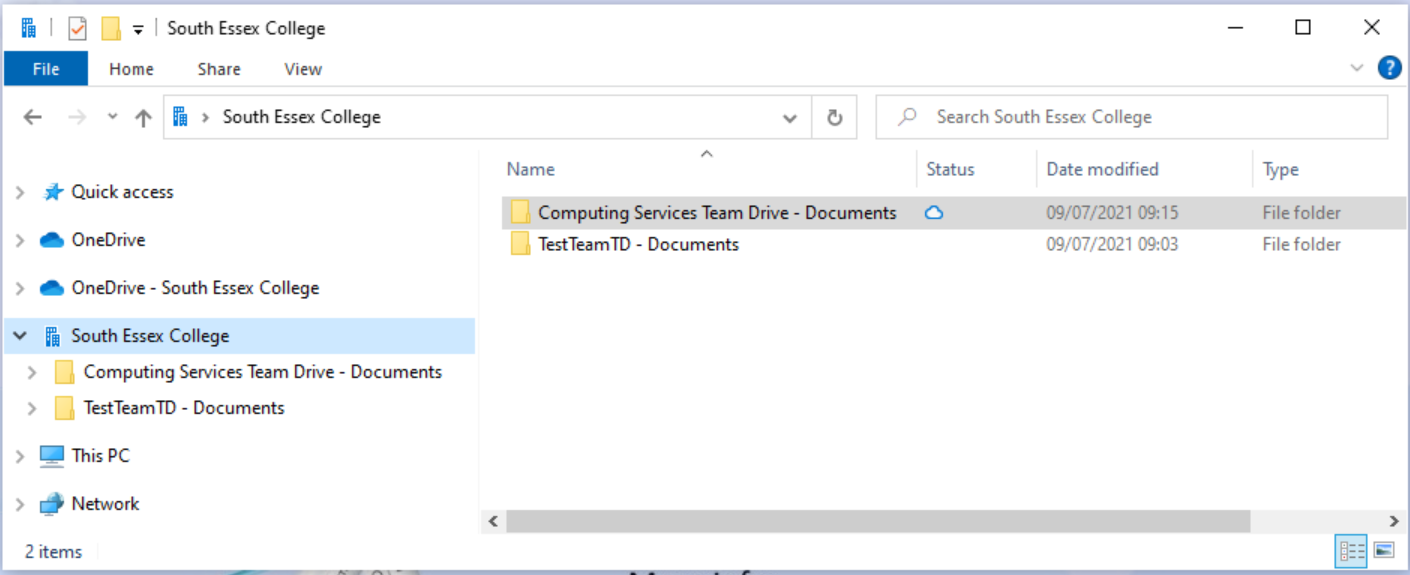The image size is (1410, 575).
Task: Select Quick access in the navigation pane
Action: click(x=122, y=192)
